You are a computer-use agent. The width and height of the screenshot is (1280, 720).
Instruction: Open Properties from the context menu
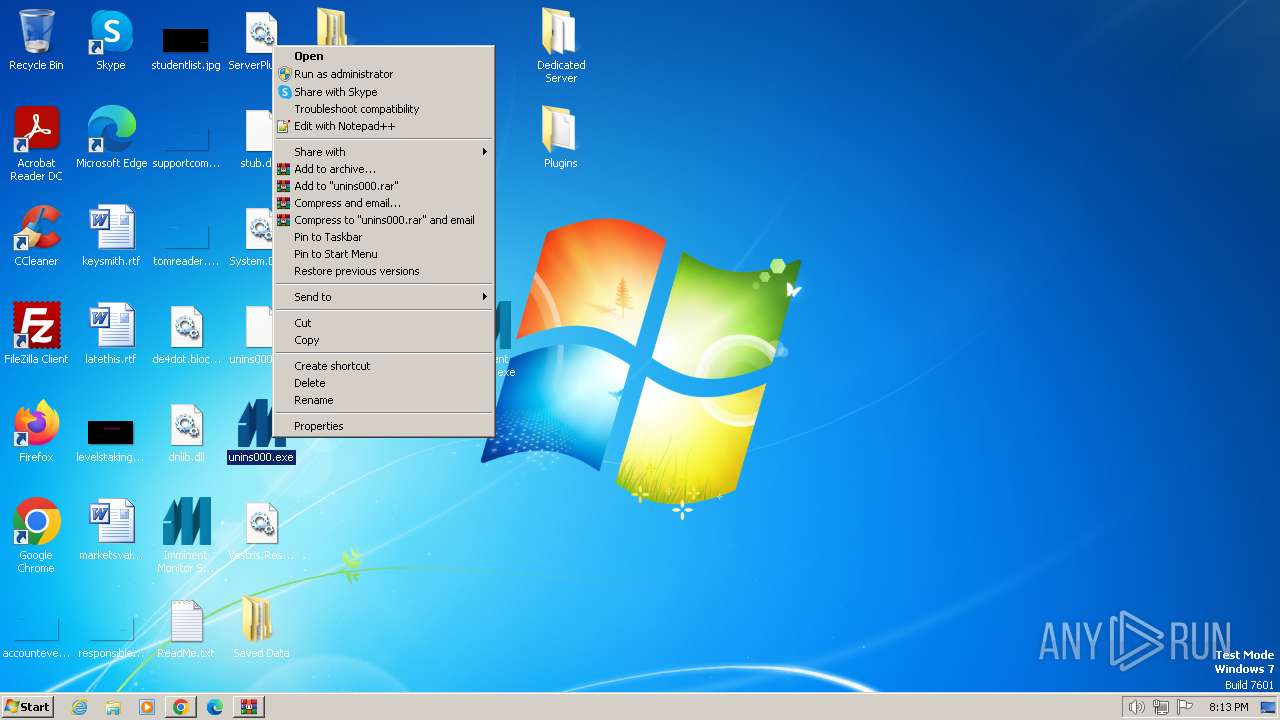point(384,426)
